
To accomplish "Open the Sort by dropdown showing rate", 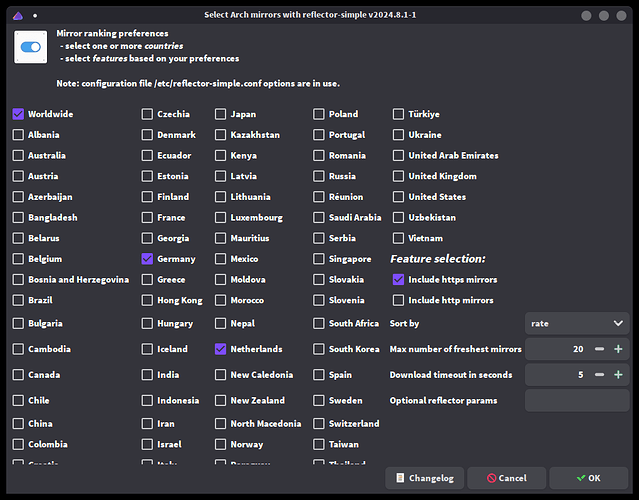I will click(x=577, y=324).
